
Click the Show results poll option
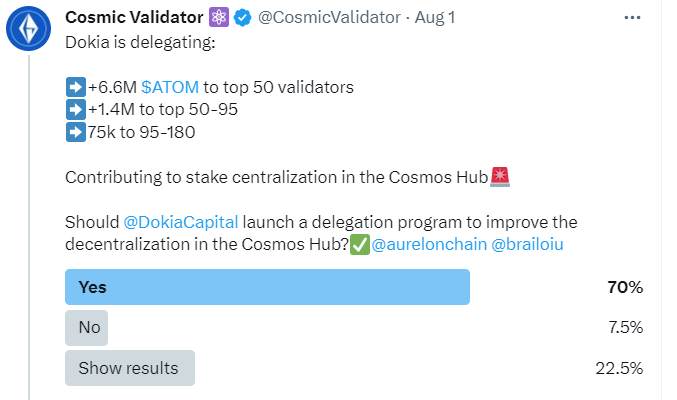[129, 368]
